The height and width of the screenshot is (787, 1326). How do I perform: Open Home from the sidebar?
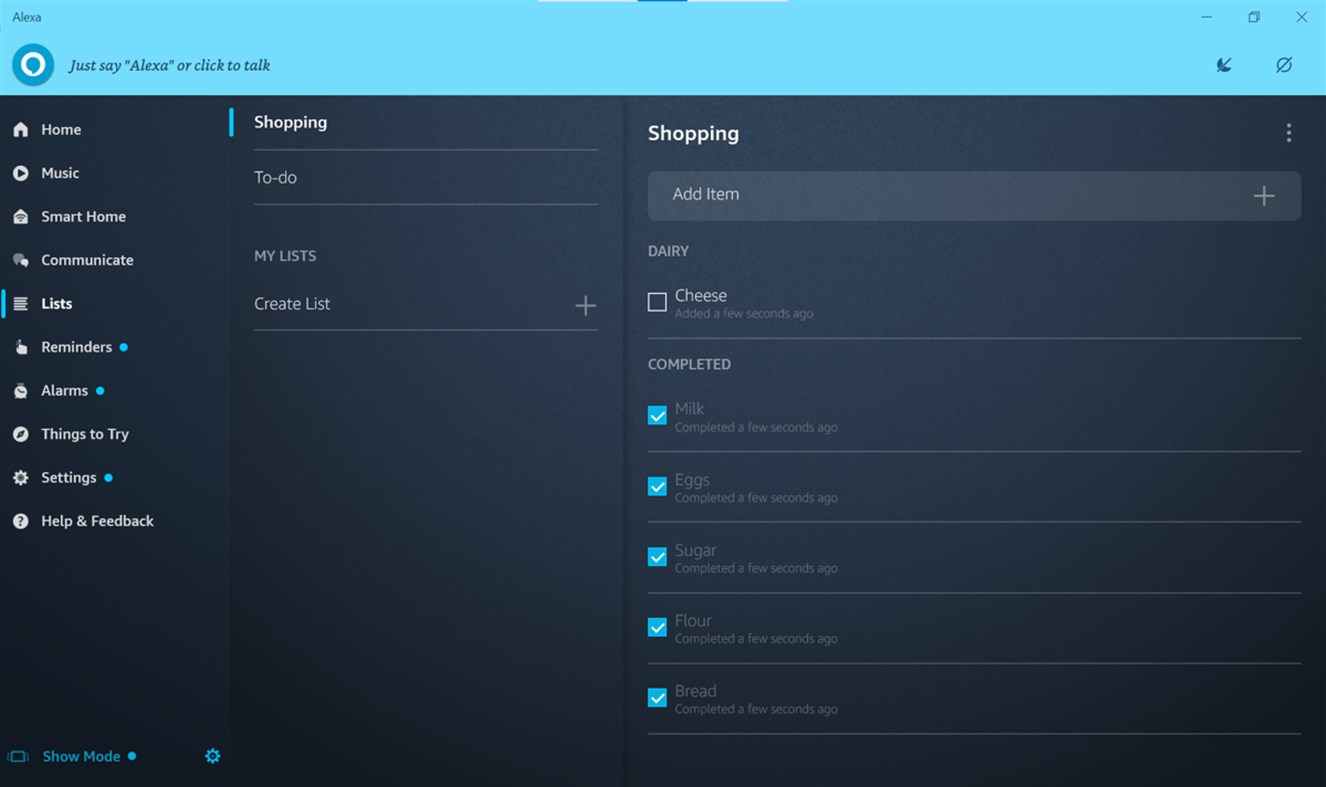coord(60,129)
